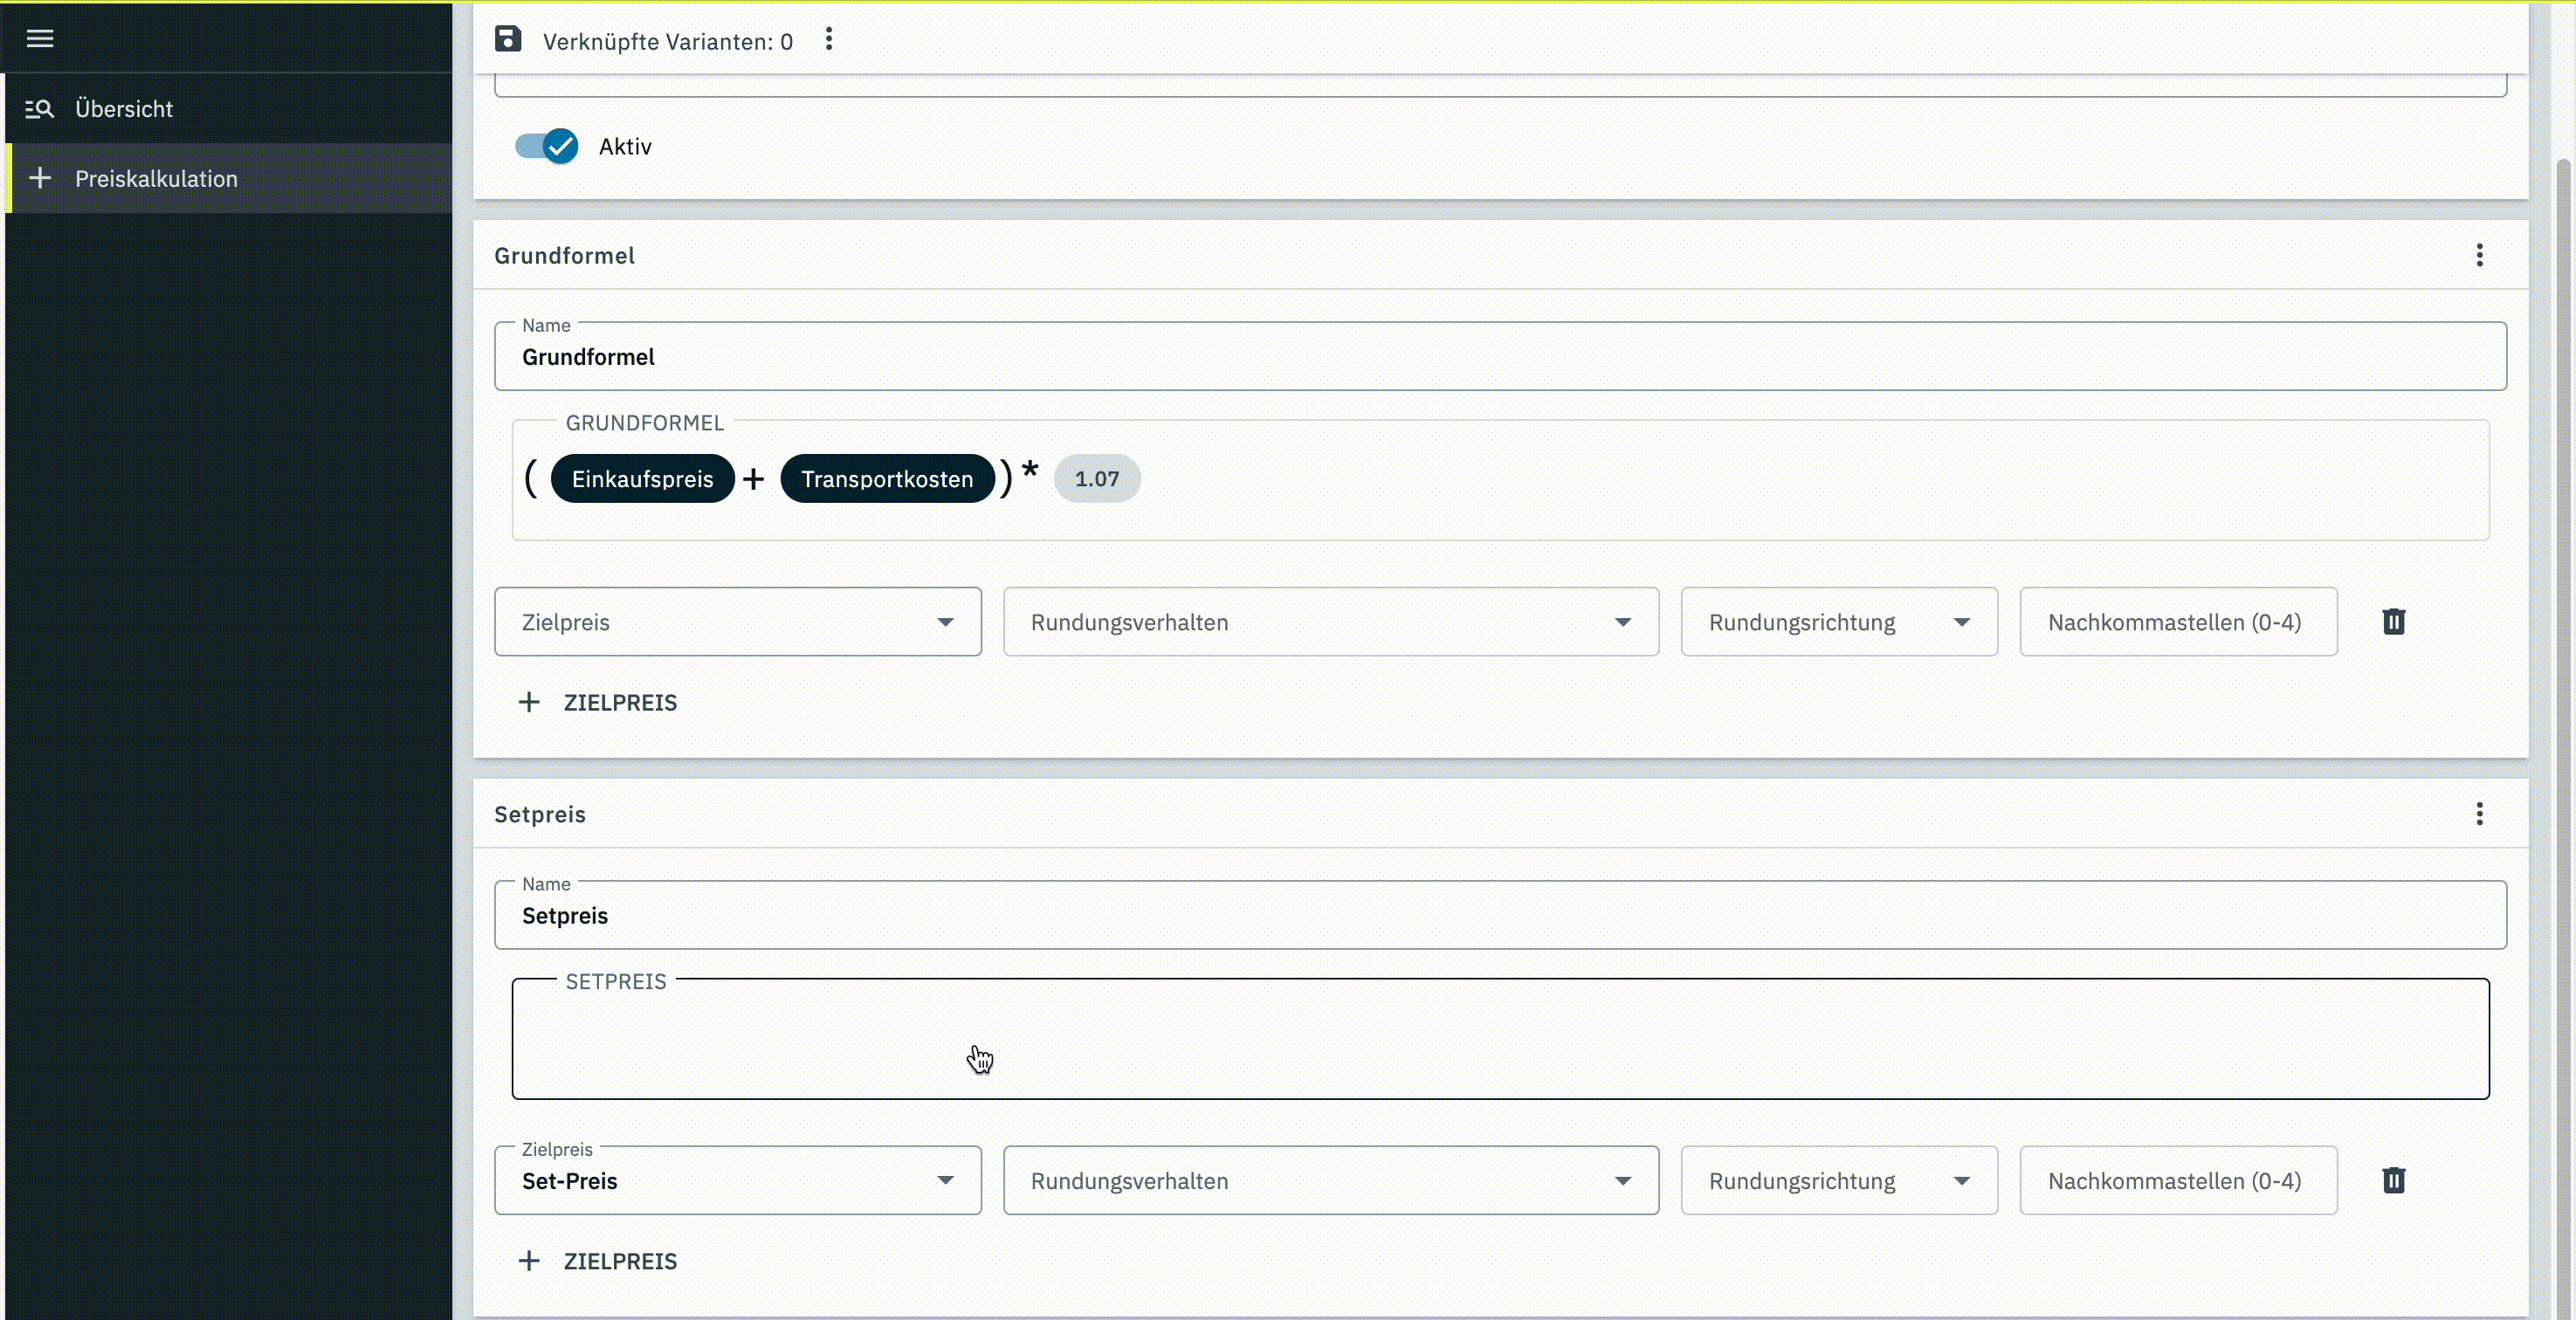
Task: Click the Name field containing Grundformel
Action: coord(1500,357)
